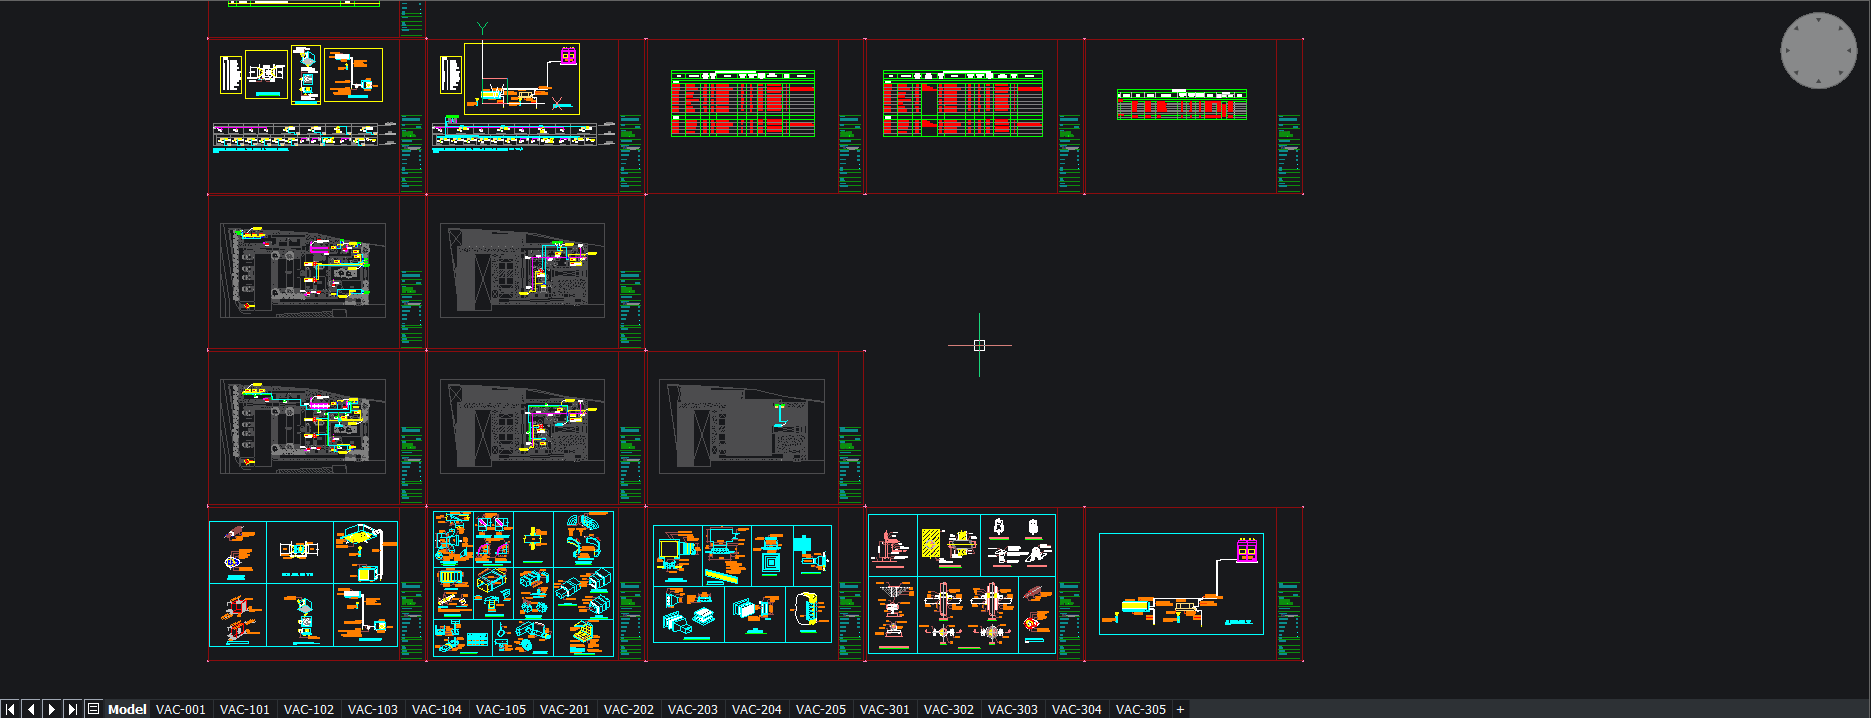The width and height of the screenshot is (1871, 718).
Task: Click the upper-right arrow of the view compass
Action: (x=1841, y=28)
